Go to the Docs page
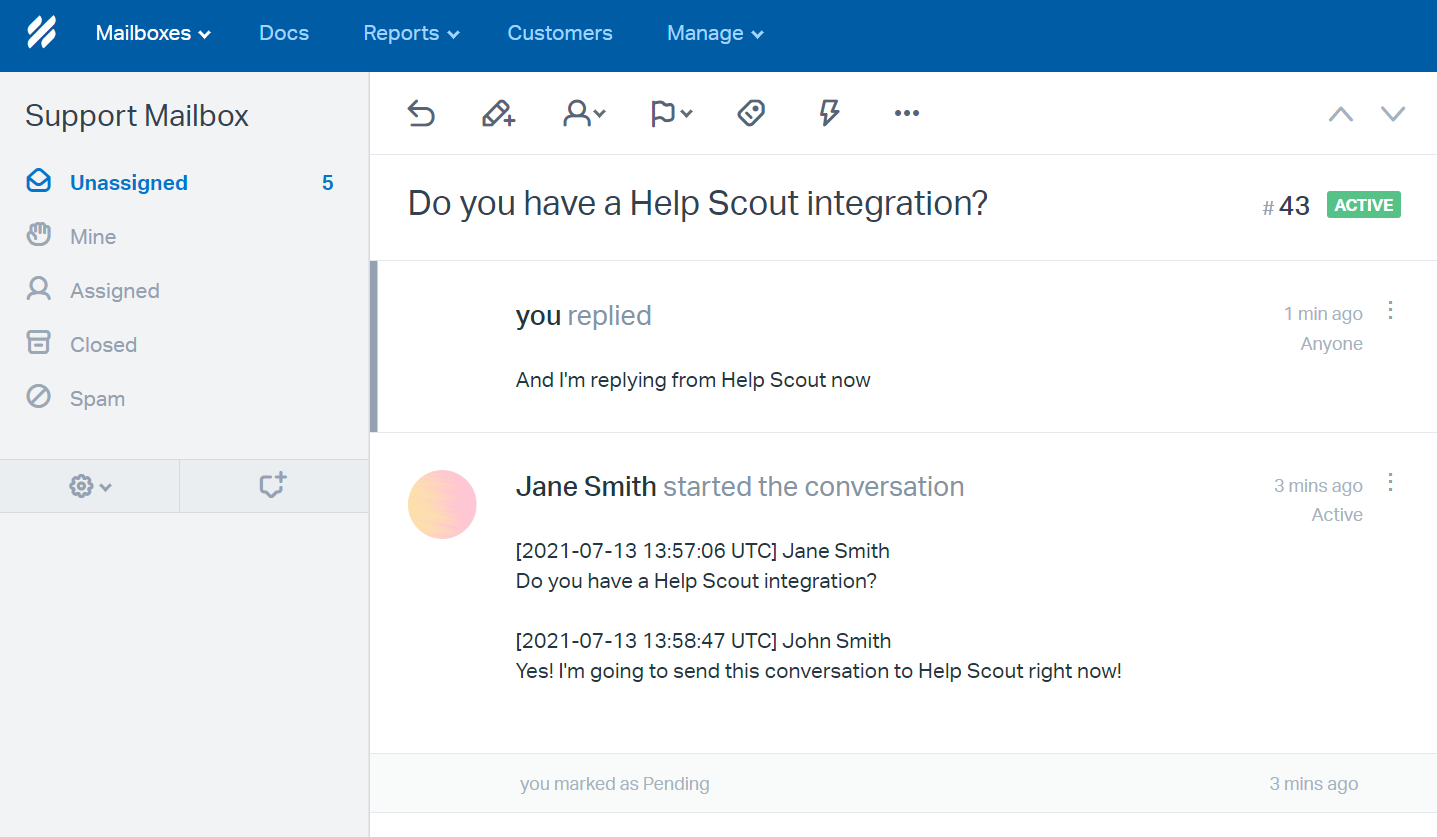Image resolution: width=1437 pixels, height=837 pixels. click(x=284, y=33)
